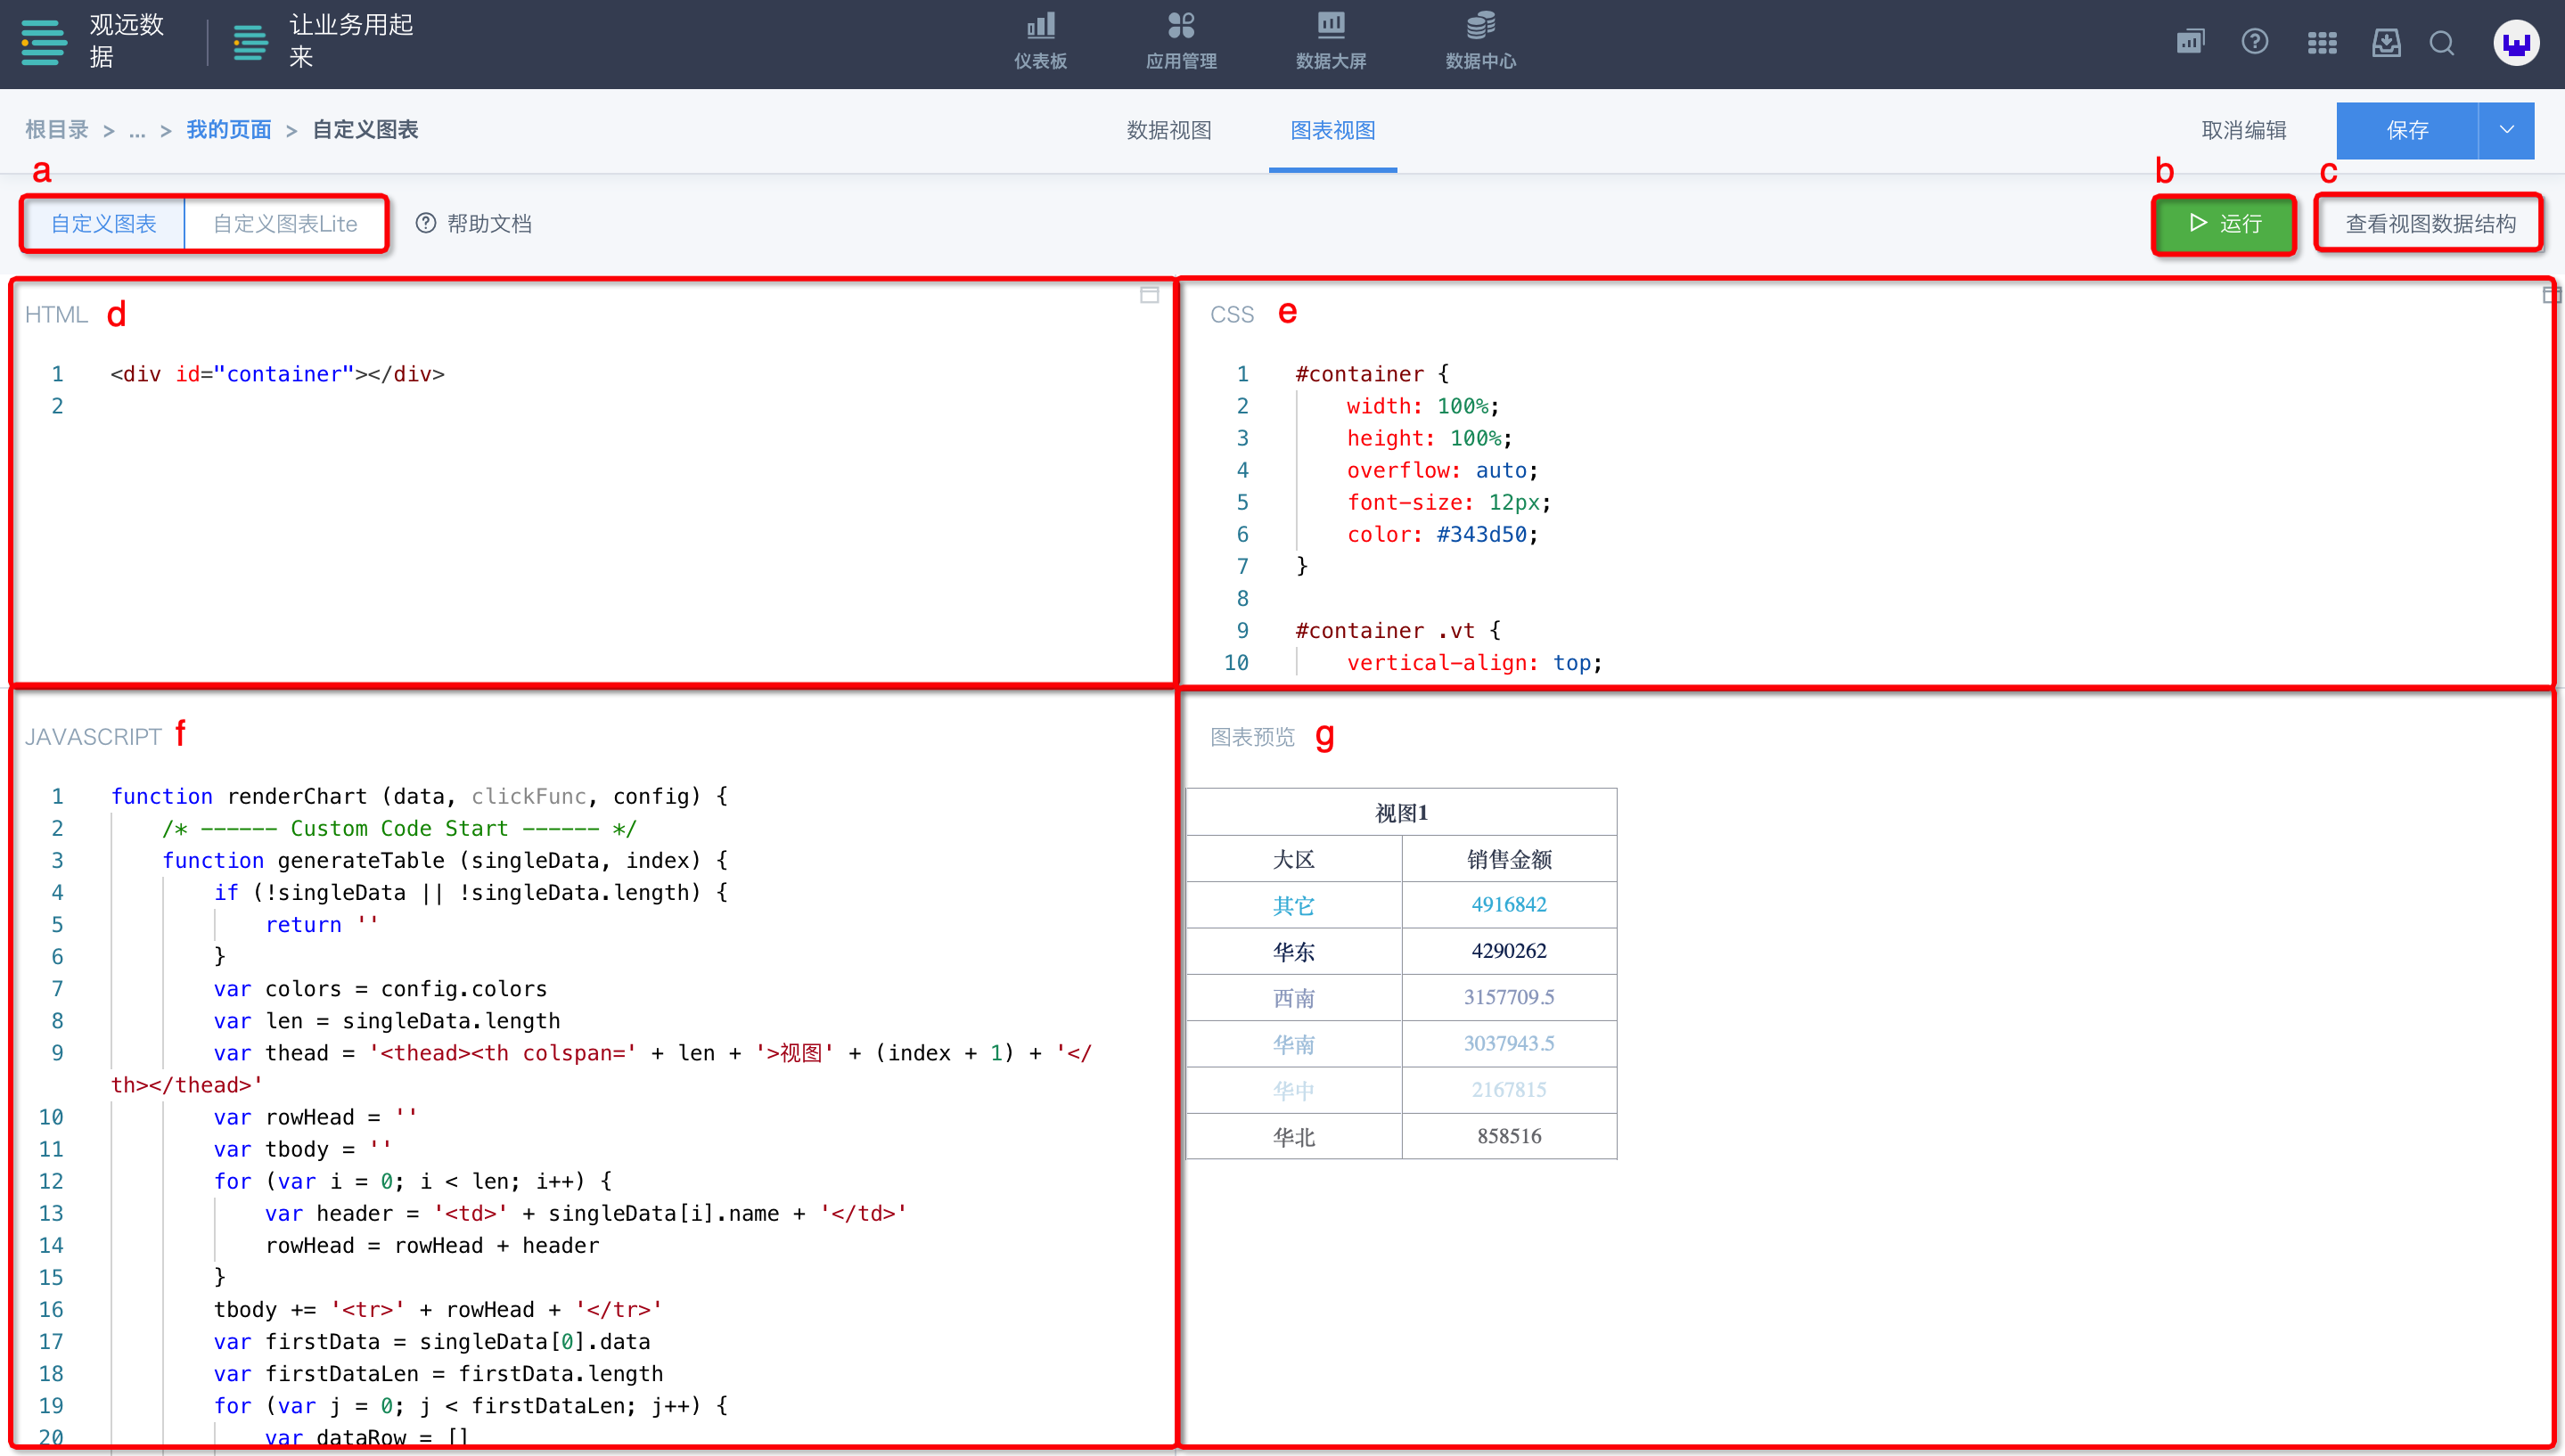Open 数据中心 data center

click(1481, 42)
